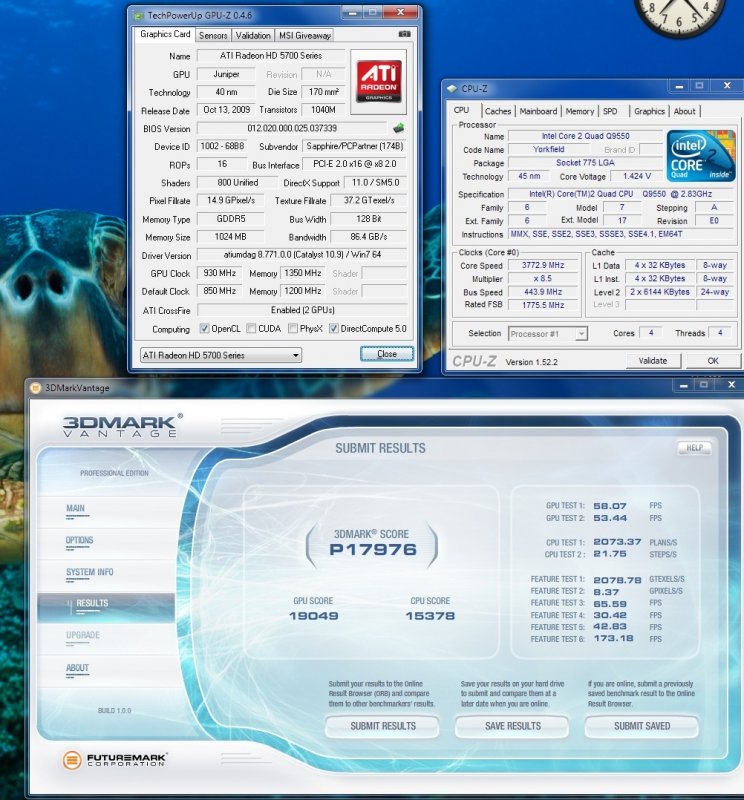Image resolution: width=744 pixels, height=800 pixels.
Task: Open the MSI Giveaway tab
Action: [305, 35]
